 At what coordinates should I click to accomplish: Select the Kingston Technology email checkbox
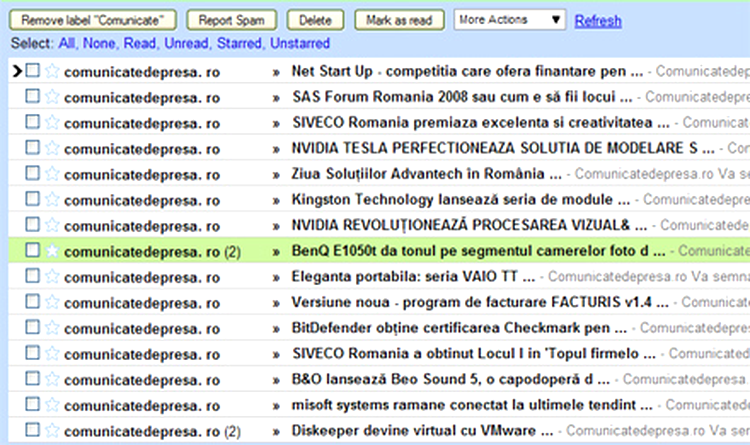33,199
